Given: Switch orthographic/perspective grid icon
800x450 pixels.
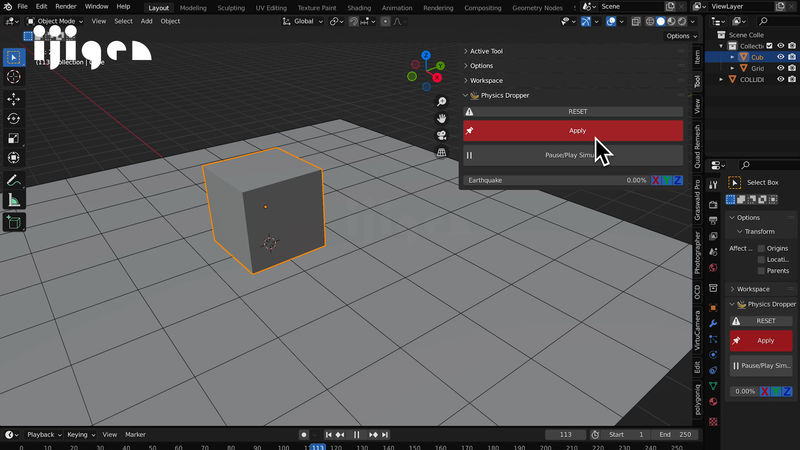Looking at the screenshot, I should click(x=441, y=152).
